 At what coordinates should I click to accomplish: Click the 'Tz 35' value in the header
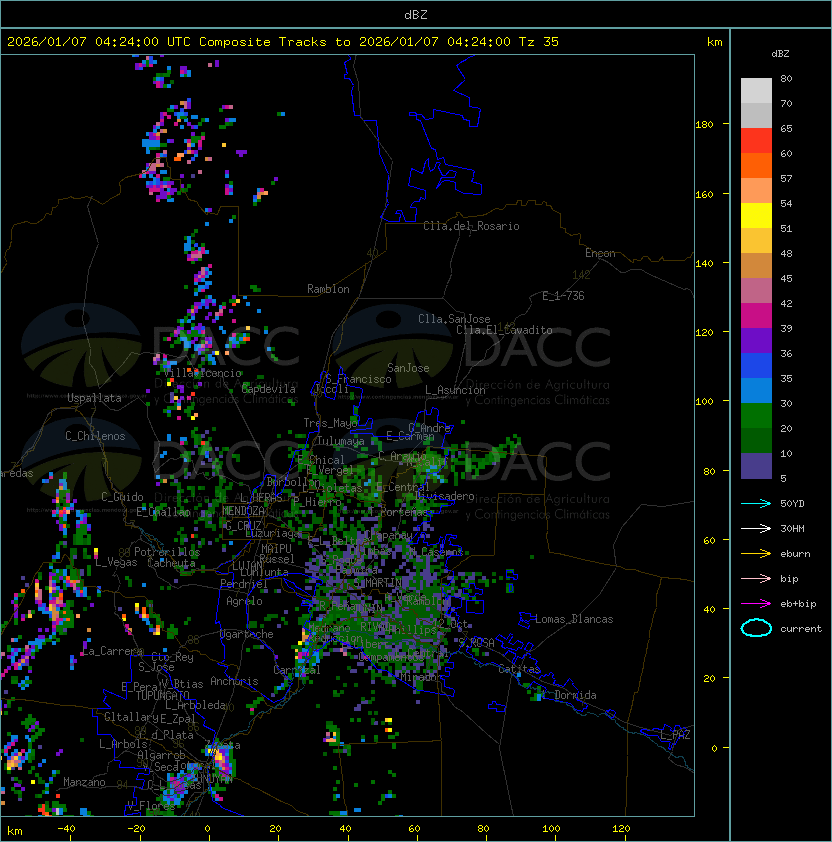[x=539, y=42]
